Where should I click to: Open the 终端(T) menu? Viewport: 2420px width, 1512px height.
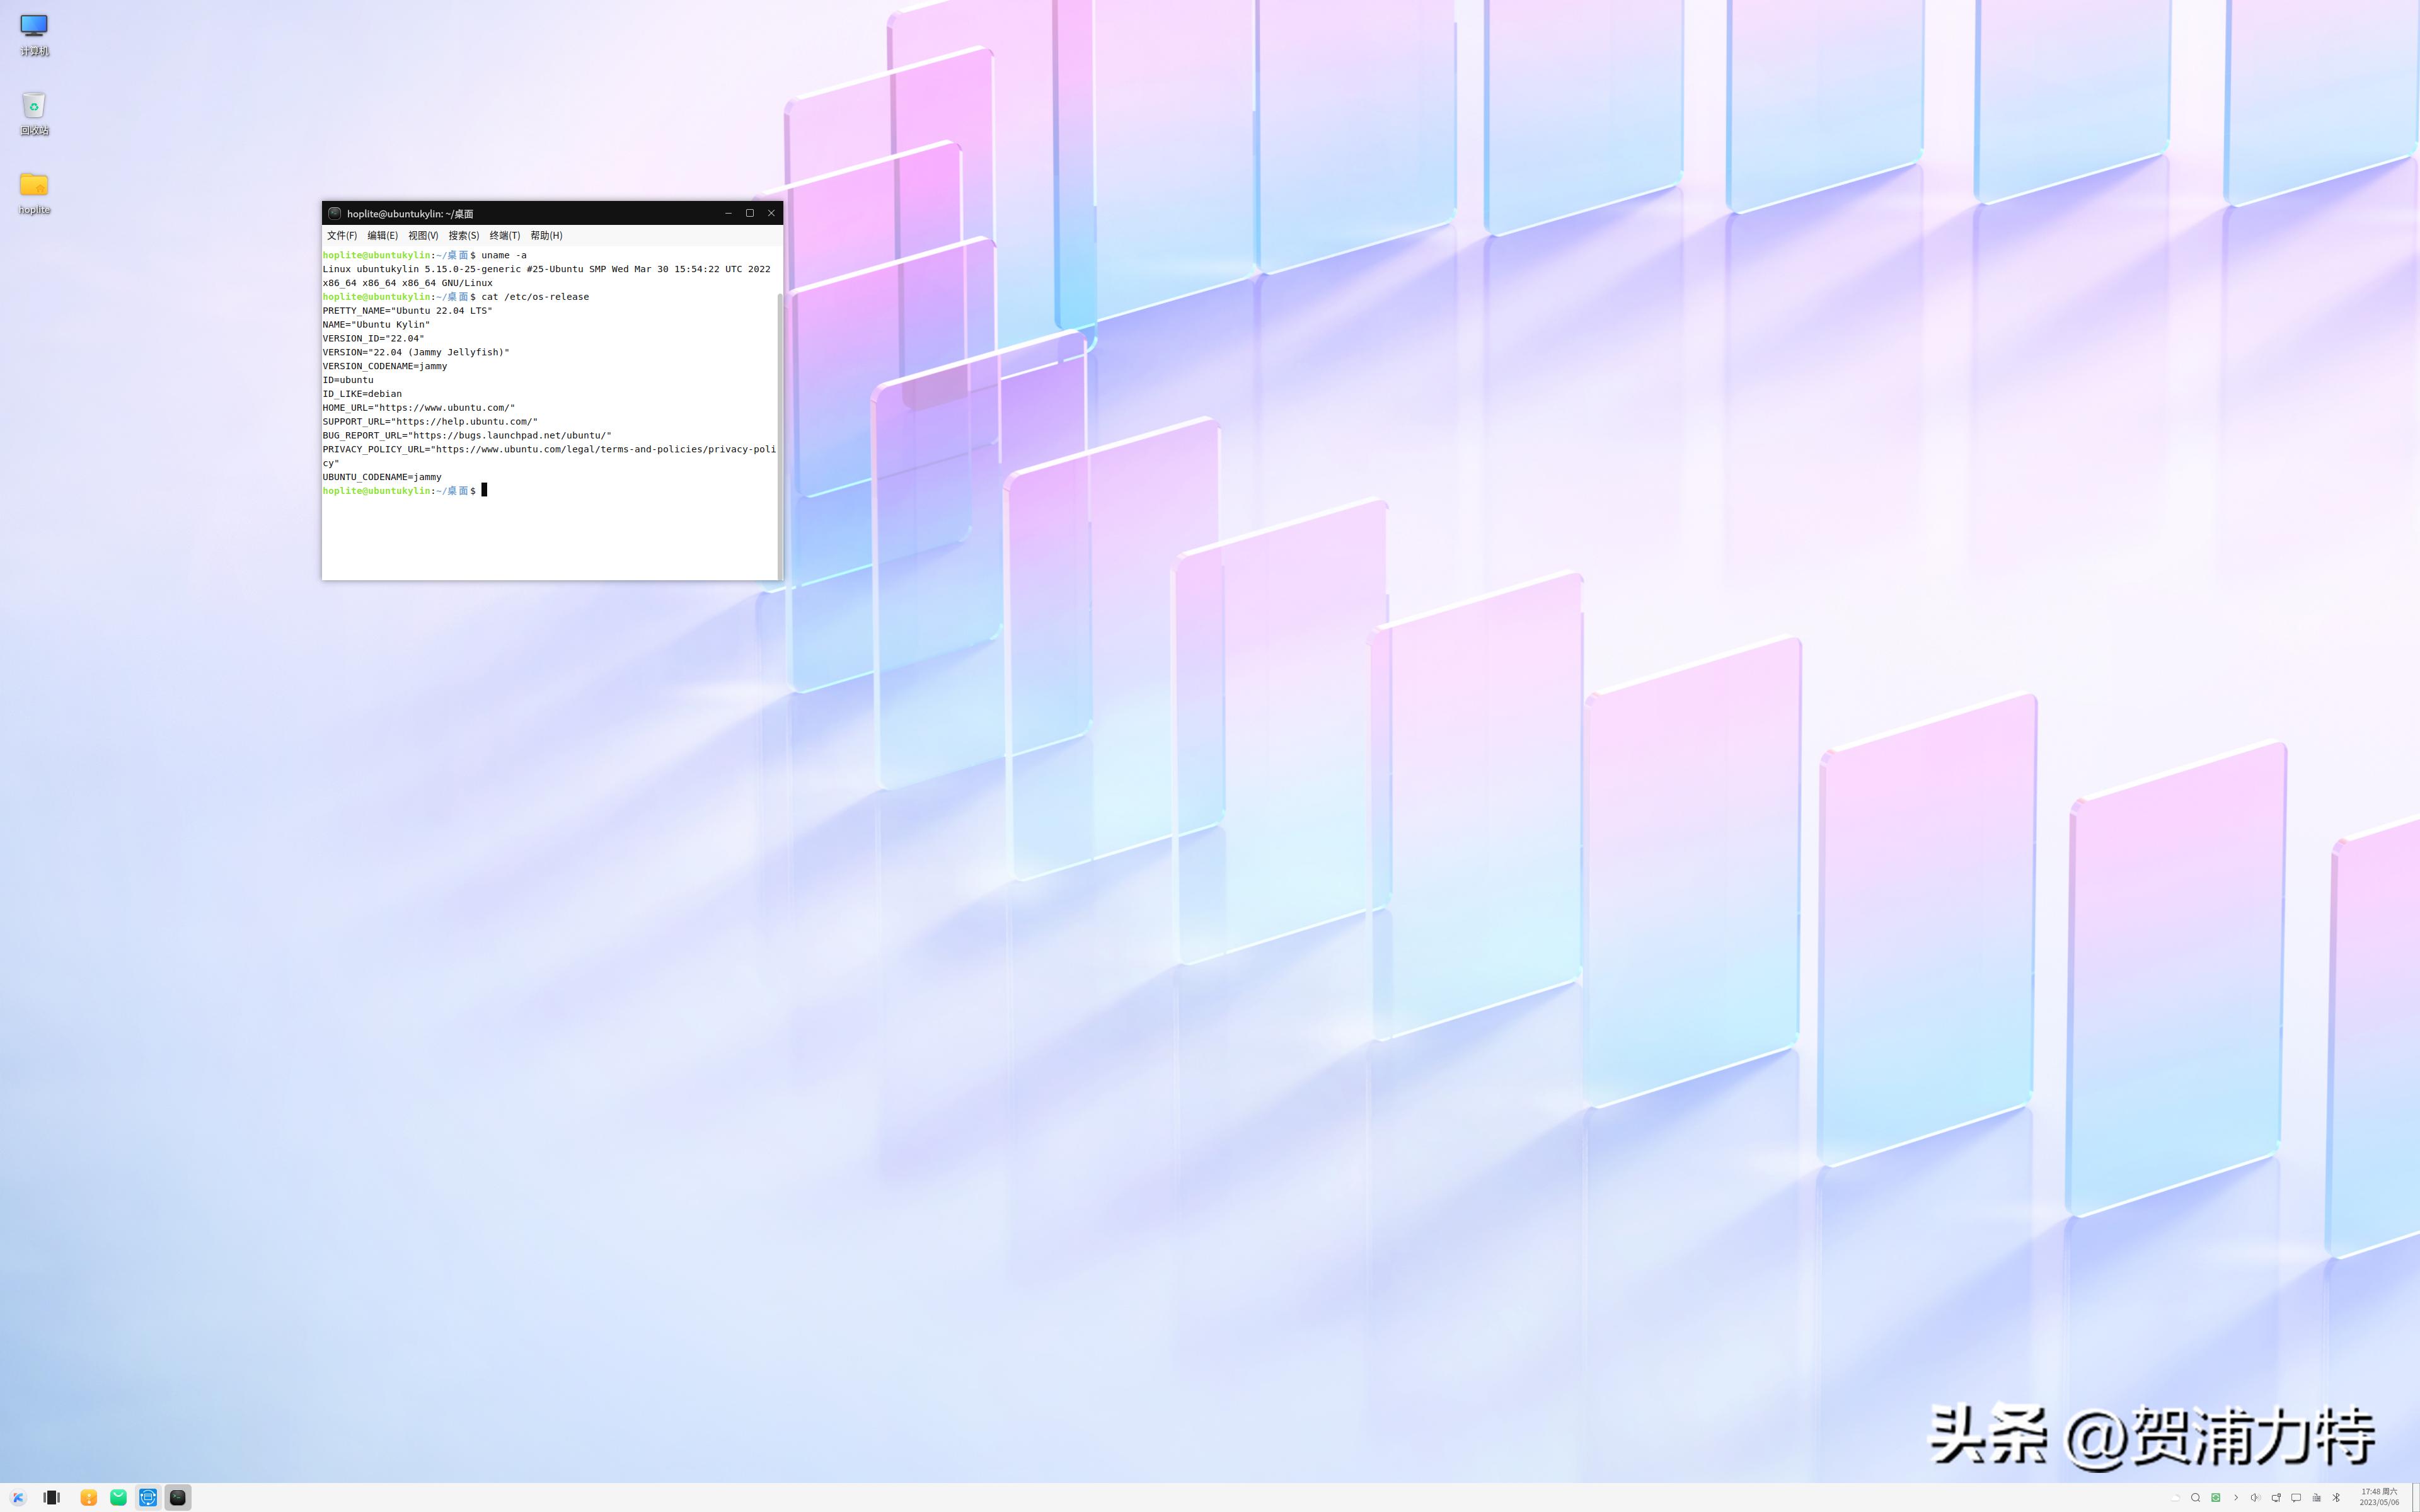point(504,236)
